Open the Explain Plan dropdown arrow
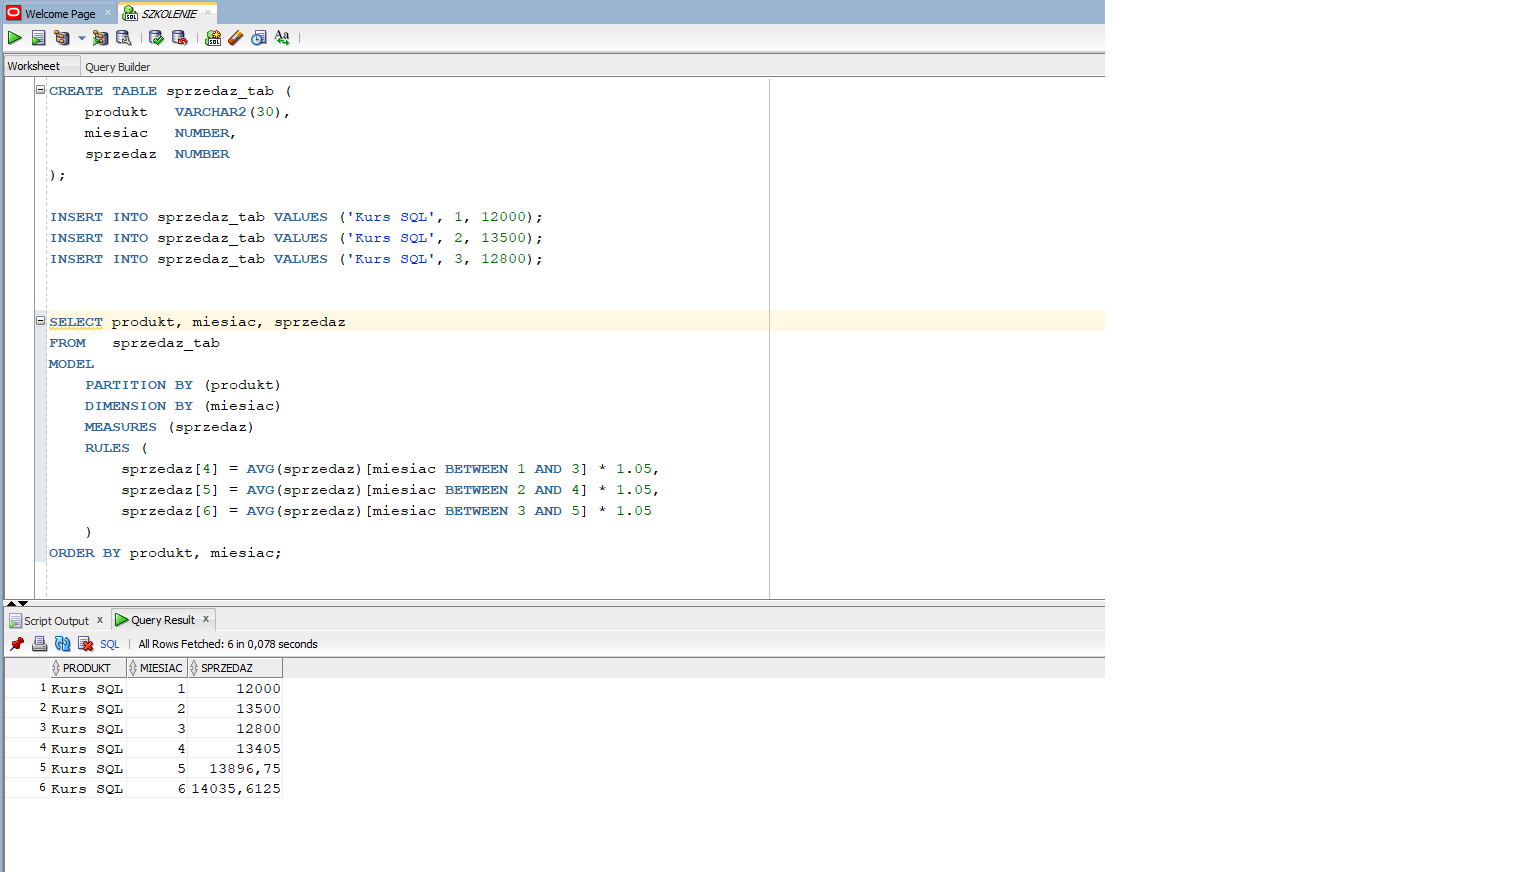Viewport: 1536px width, 872px height. click(x=81, y=38)
